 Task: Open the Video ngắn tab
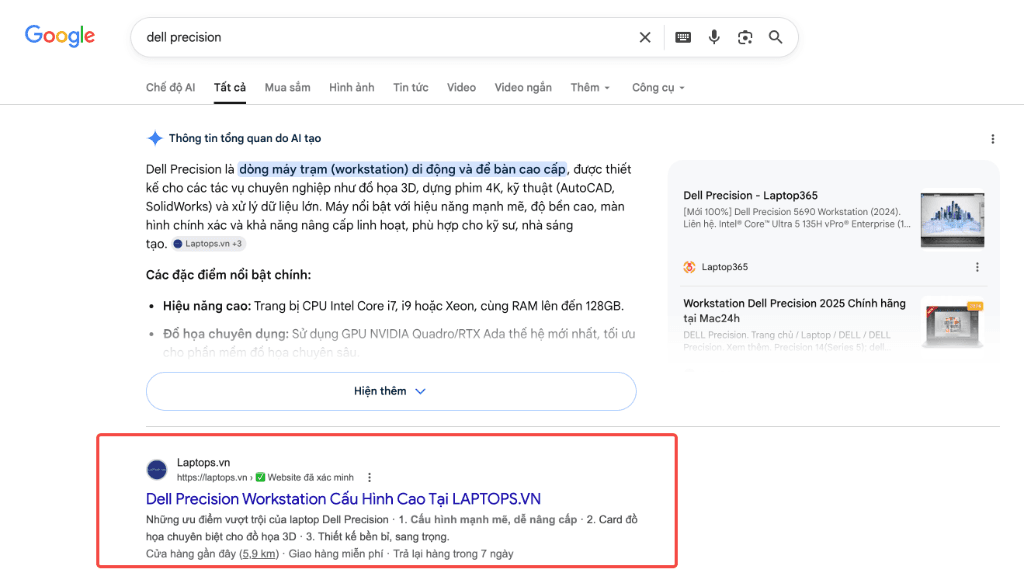coord(522,87)
